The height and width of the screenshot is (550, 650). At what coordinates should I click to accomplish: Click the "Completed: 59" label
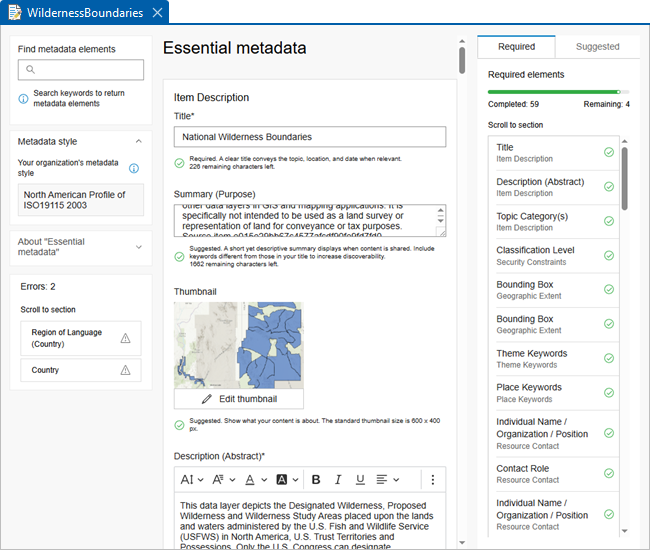point(513,104)
